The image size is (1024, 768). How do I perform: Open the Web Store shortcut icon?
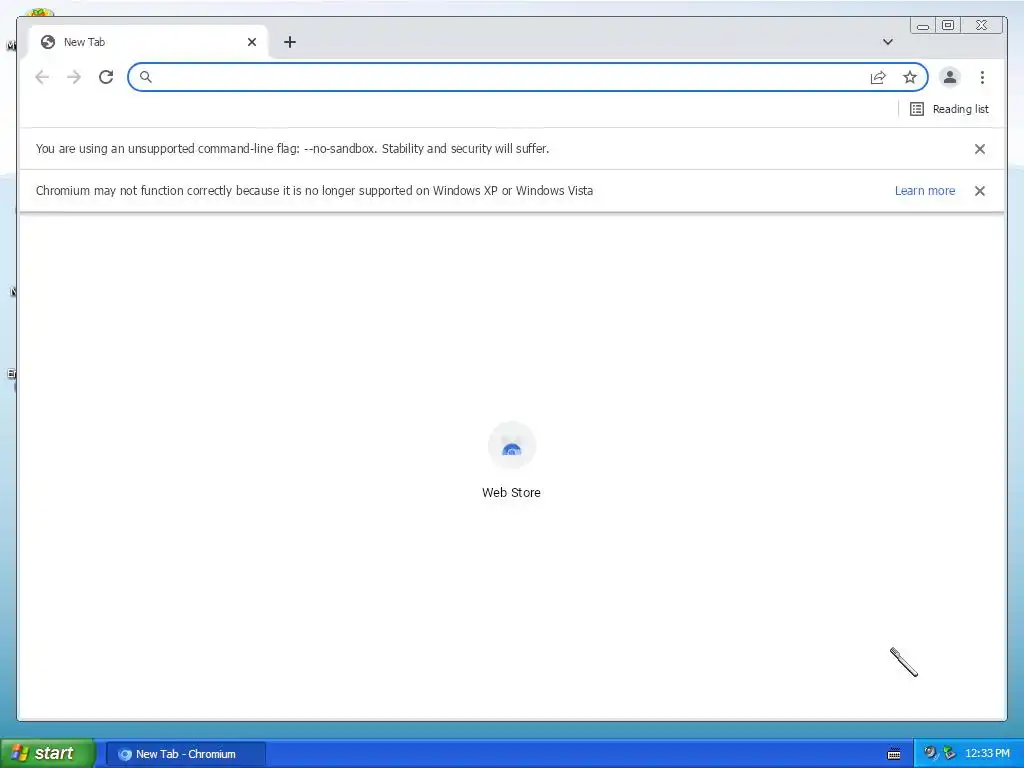(511, 446)
